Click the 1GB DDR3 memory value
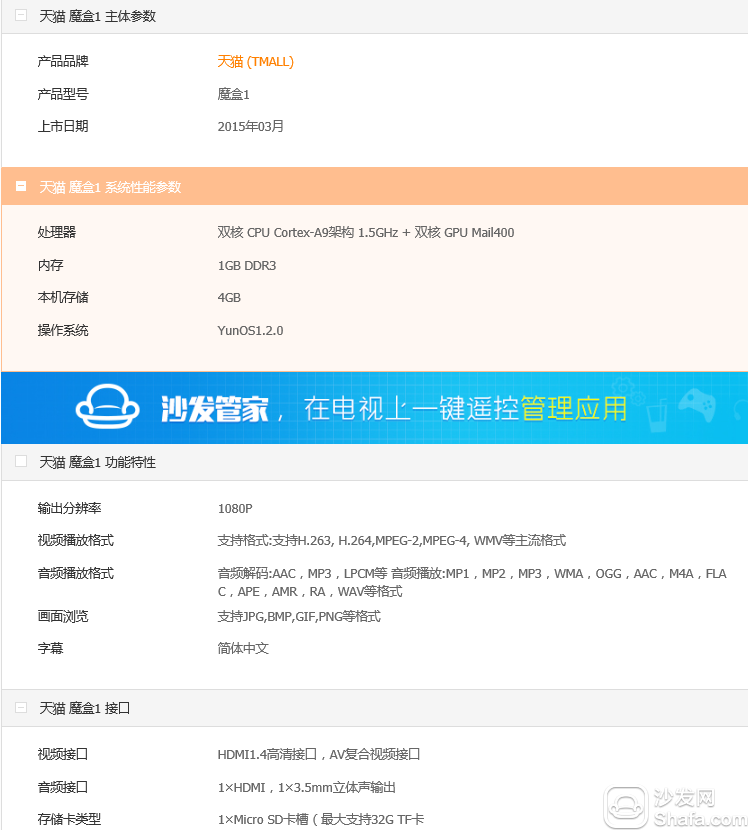 (247, 266)
